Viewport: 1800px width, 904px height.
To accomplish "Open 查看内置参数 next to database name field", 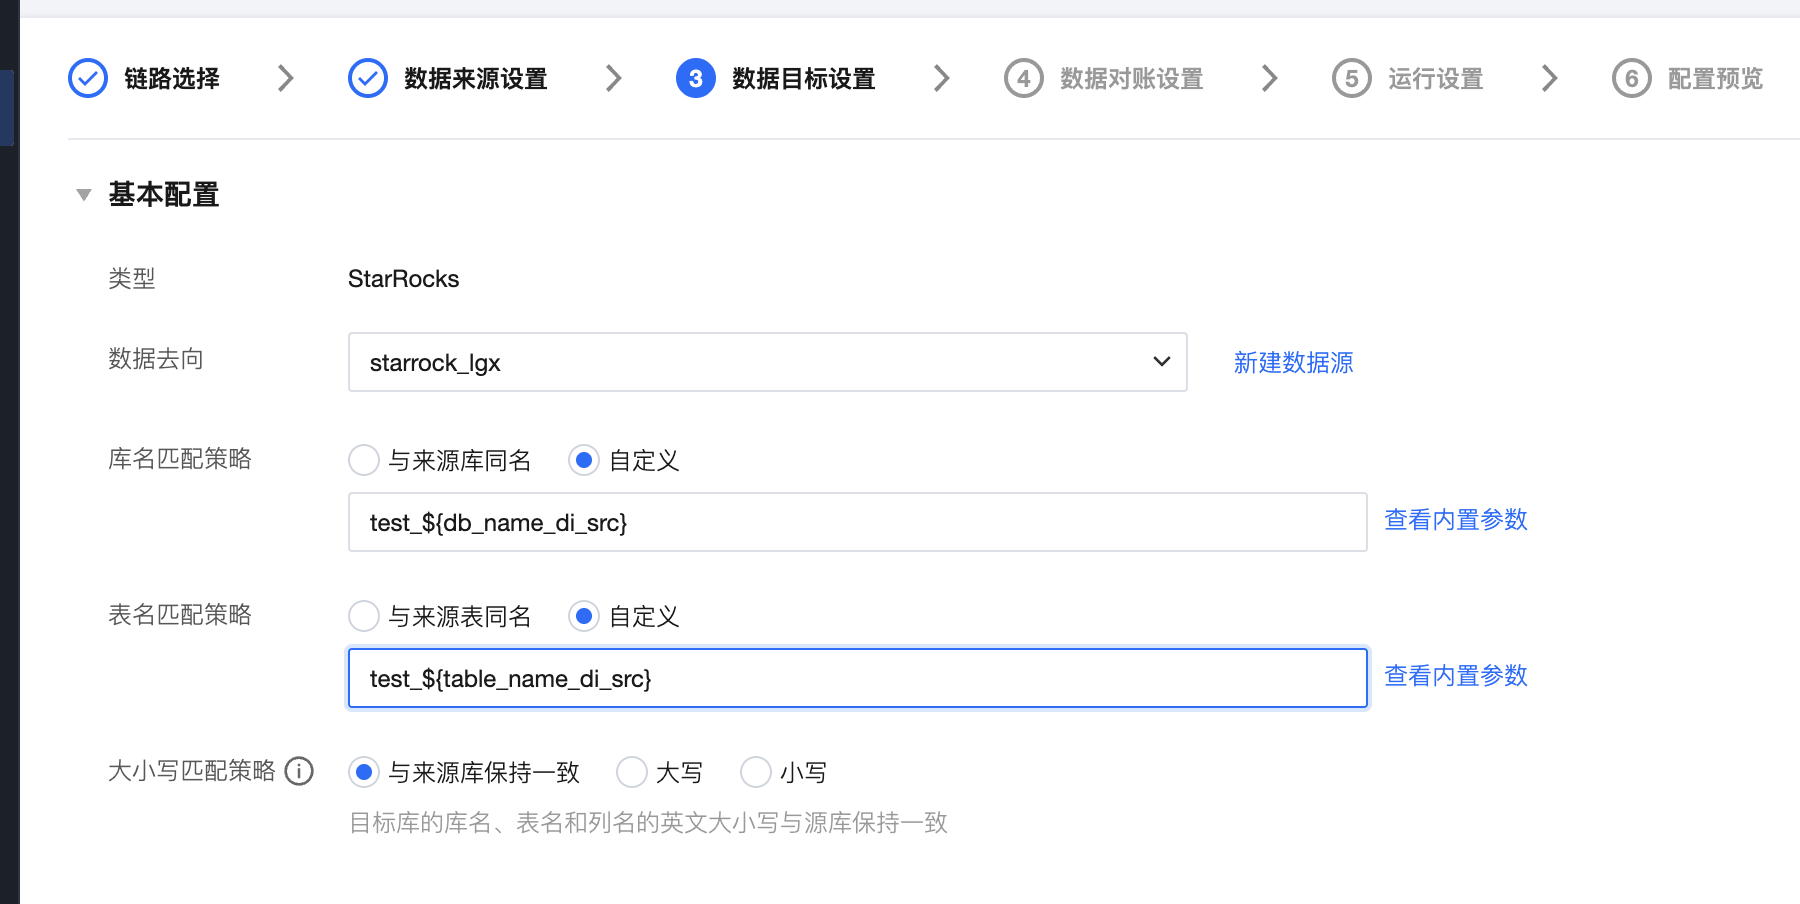I will [x=1455, y=520].
